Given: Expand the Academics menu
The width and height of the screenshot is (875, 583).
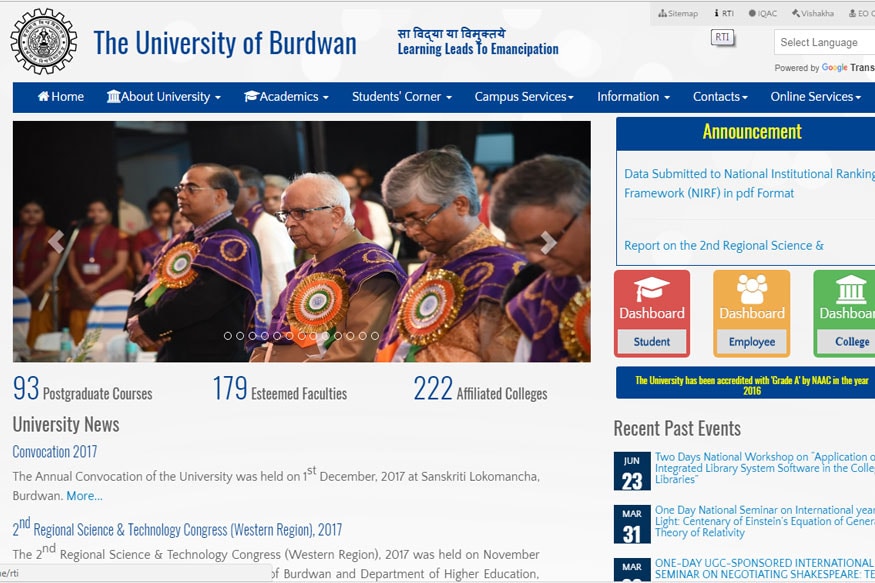Looking at the screenshot, I should click(286, 97).
